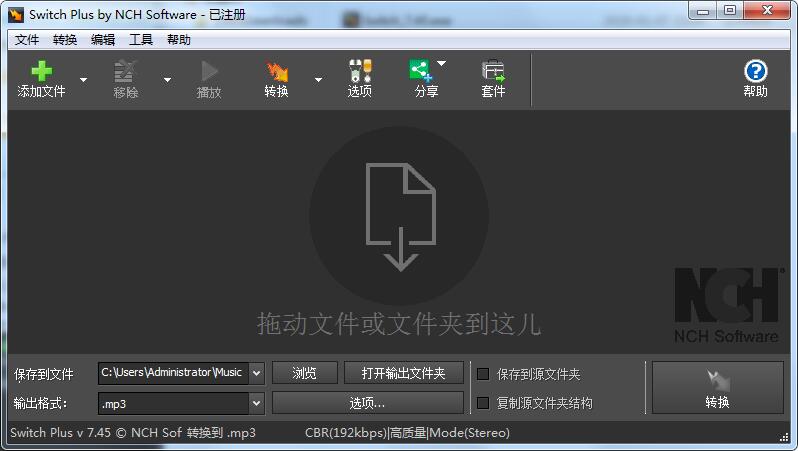Expand the 输出格式 .mp3 dropdown
The height and width of the screenshot is (451, 798).
(x=256, y=403)
